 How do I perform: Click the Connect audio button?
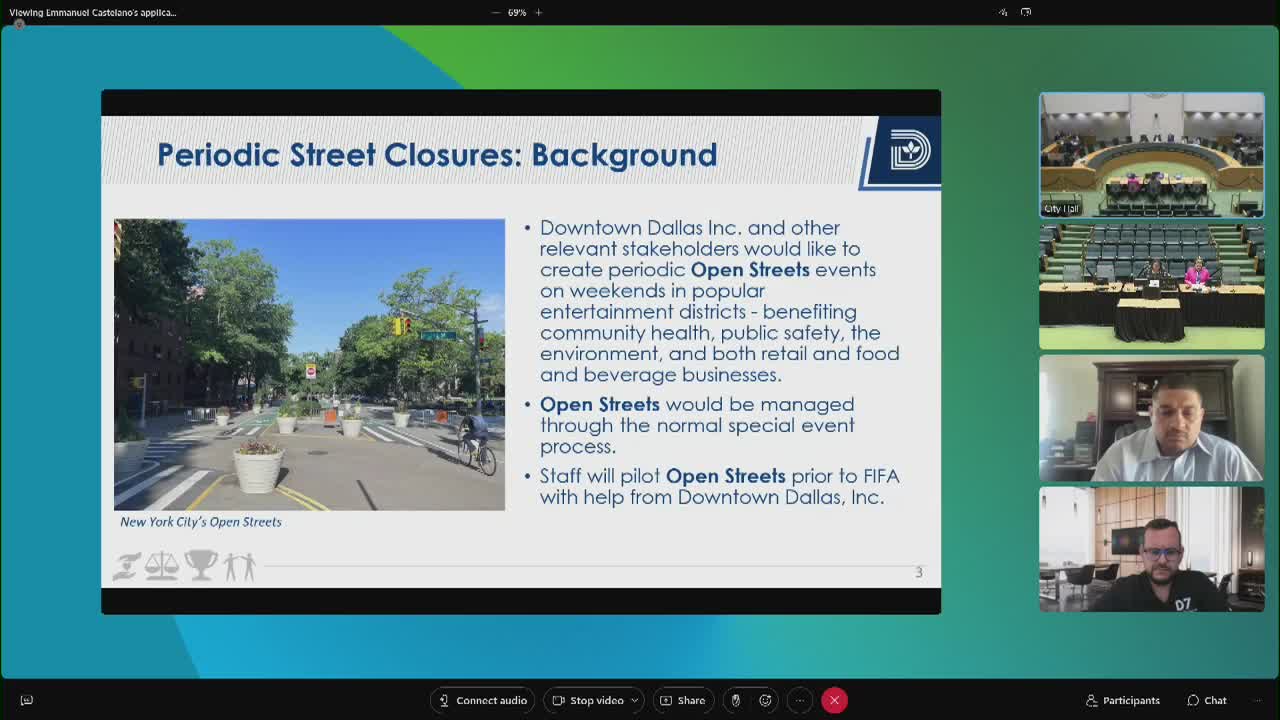(x=483, y=700)
